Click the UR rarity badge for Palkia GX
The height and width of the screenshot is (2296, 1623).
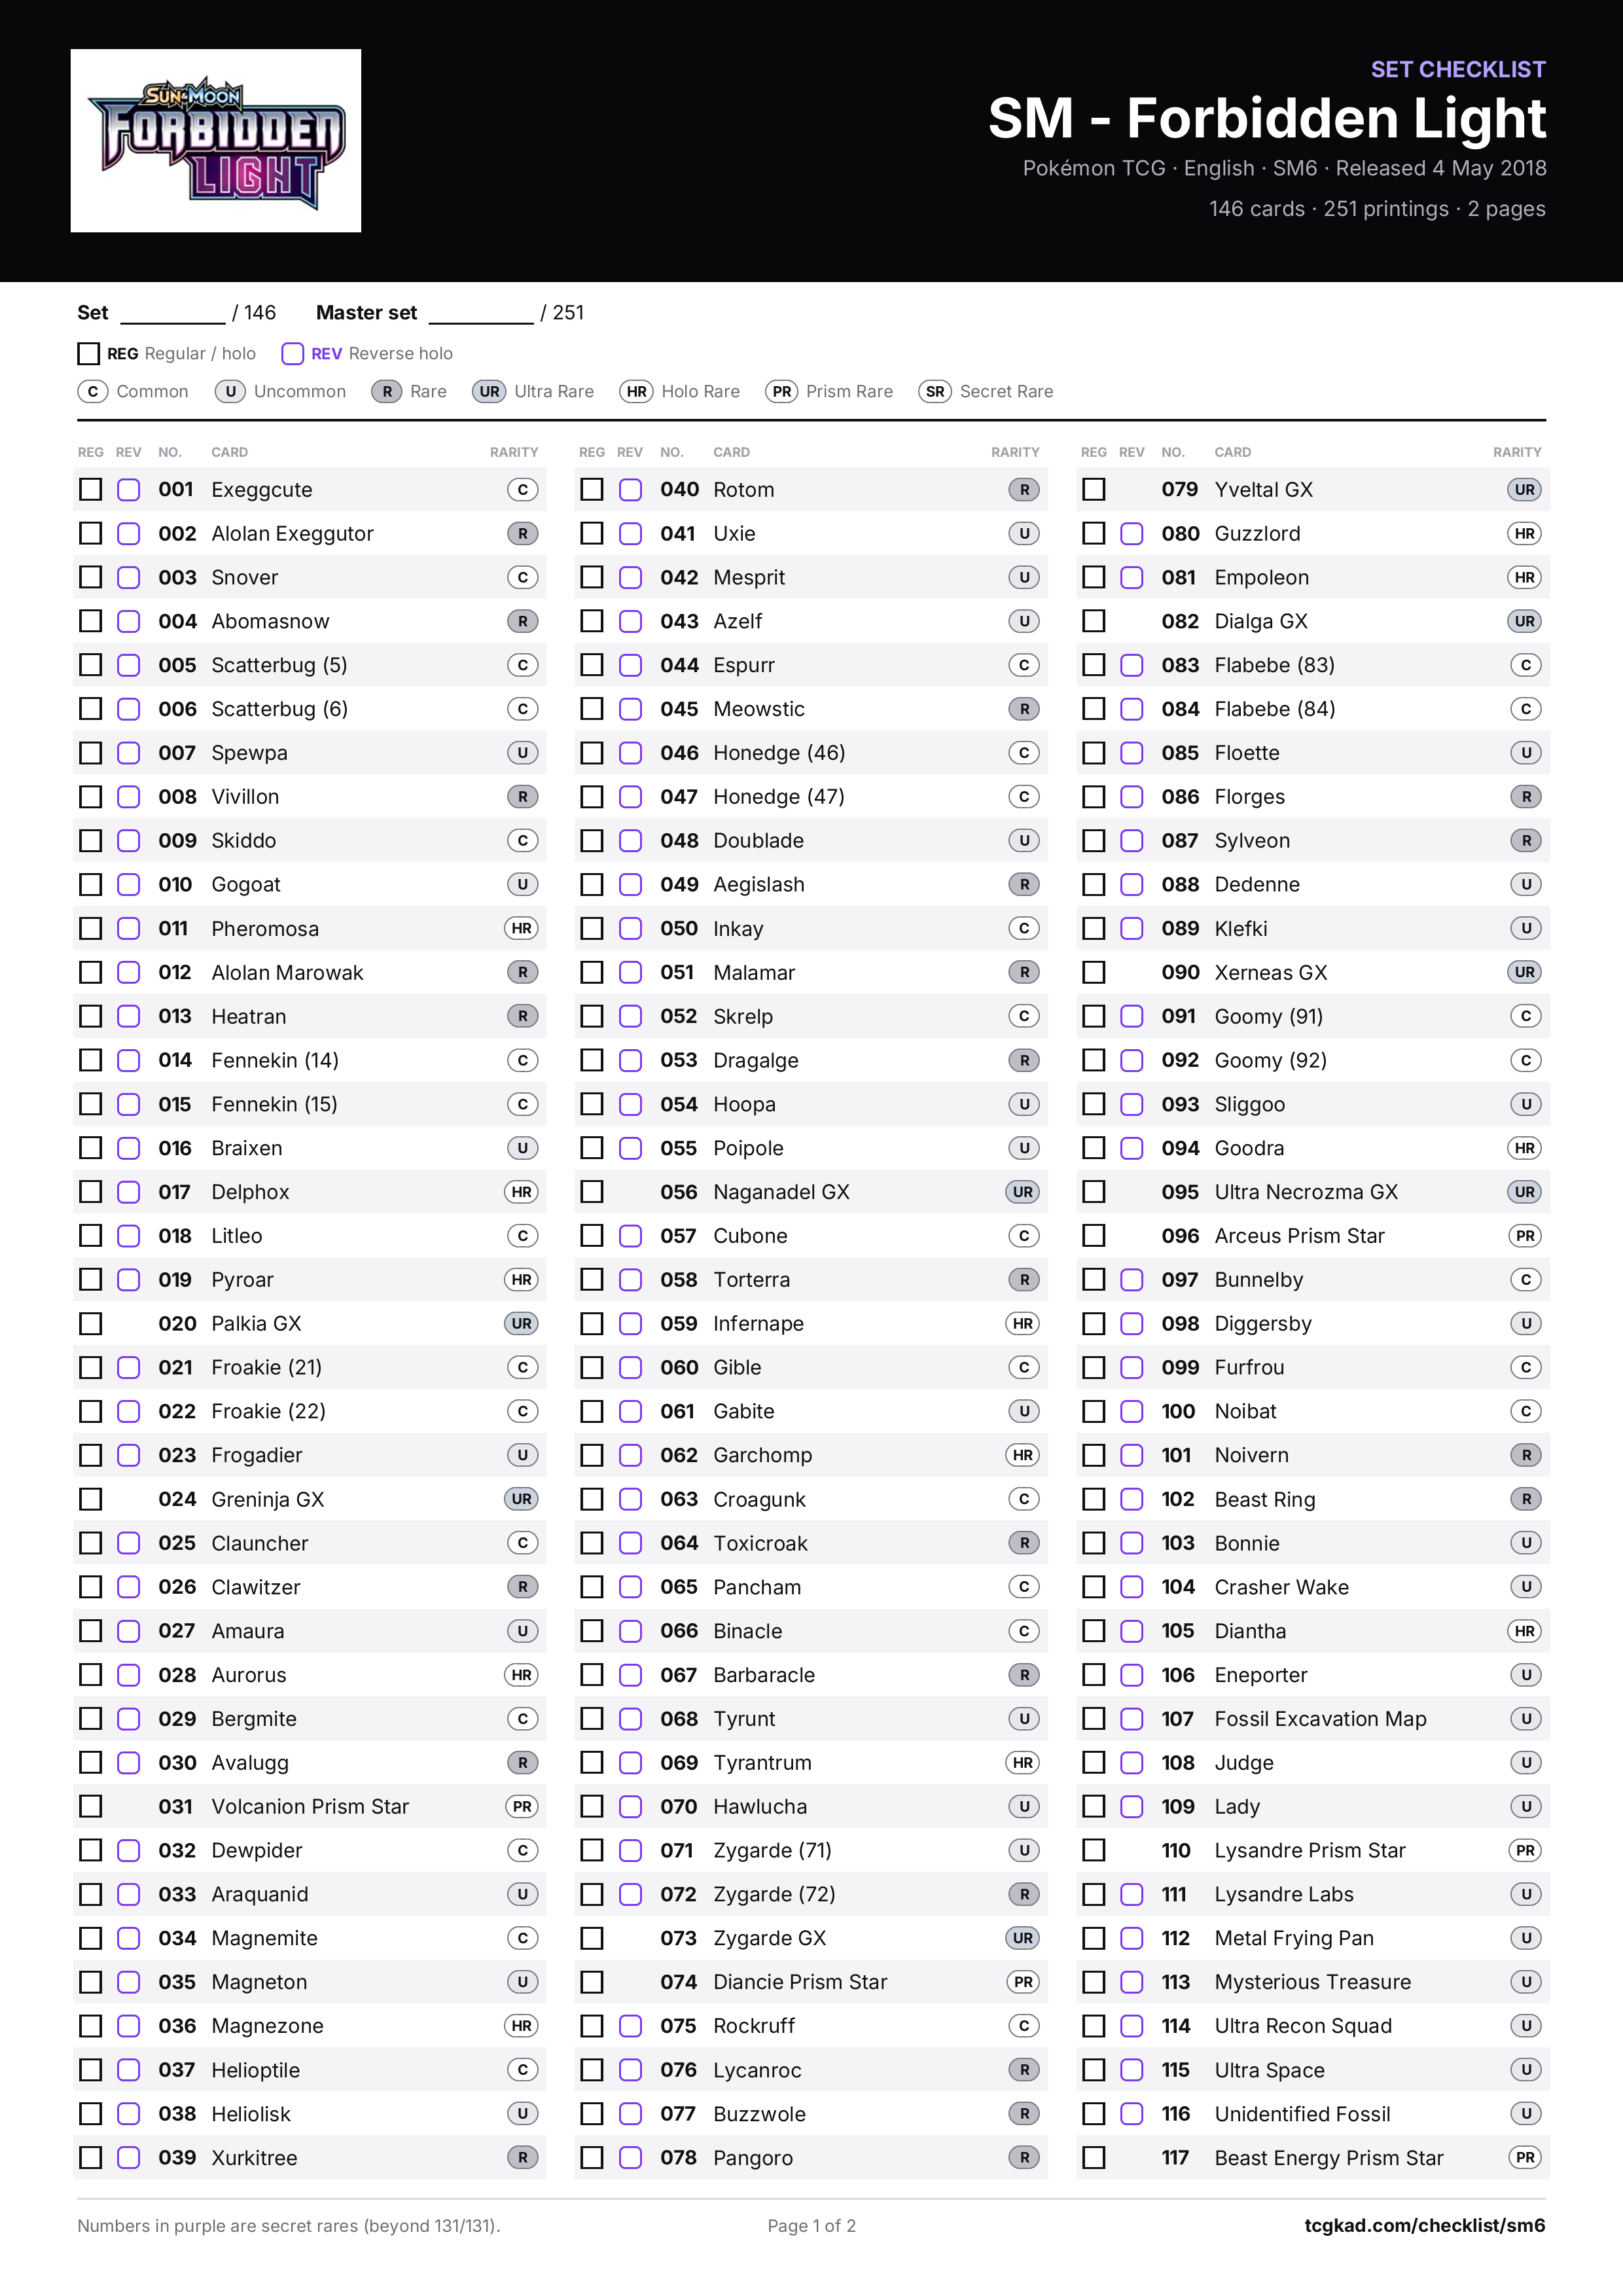pos(522,1324)
